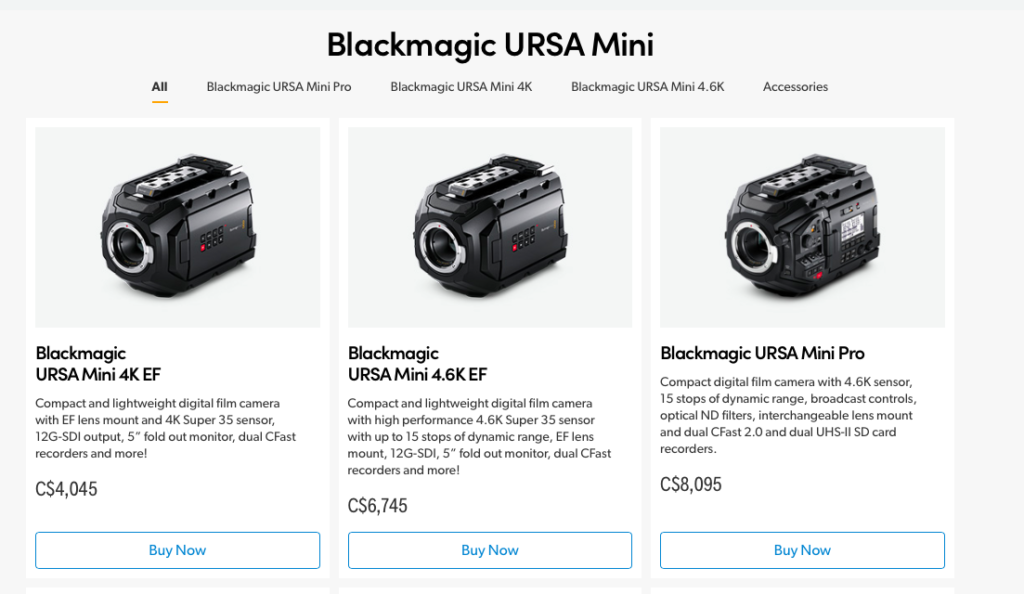Select the URSA Mini Pro camera image

pyautogui.click(x=802, y=227)
